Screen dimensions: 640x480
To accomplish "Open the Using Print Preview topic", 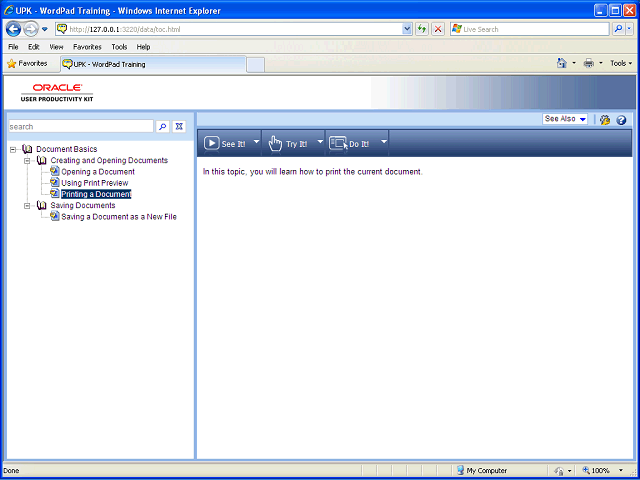I will click(x=95, y=183).
